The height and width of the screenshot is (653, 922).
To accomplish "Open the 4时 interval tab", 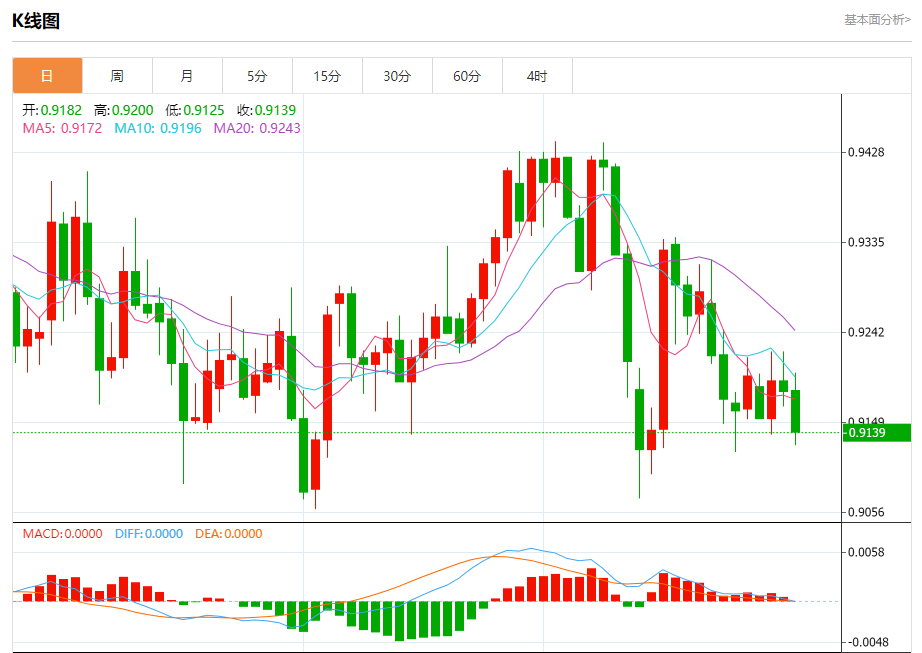I will [x=537, y=75].
